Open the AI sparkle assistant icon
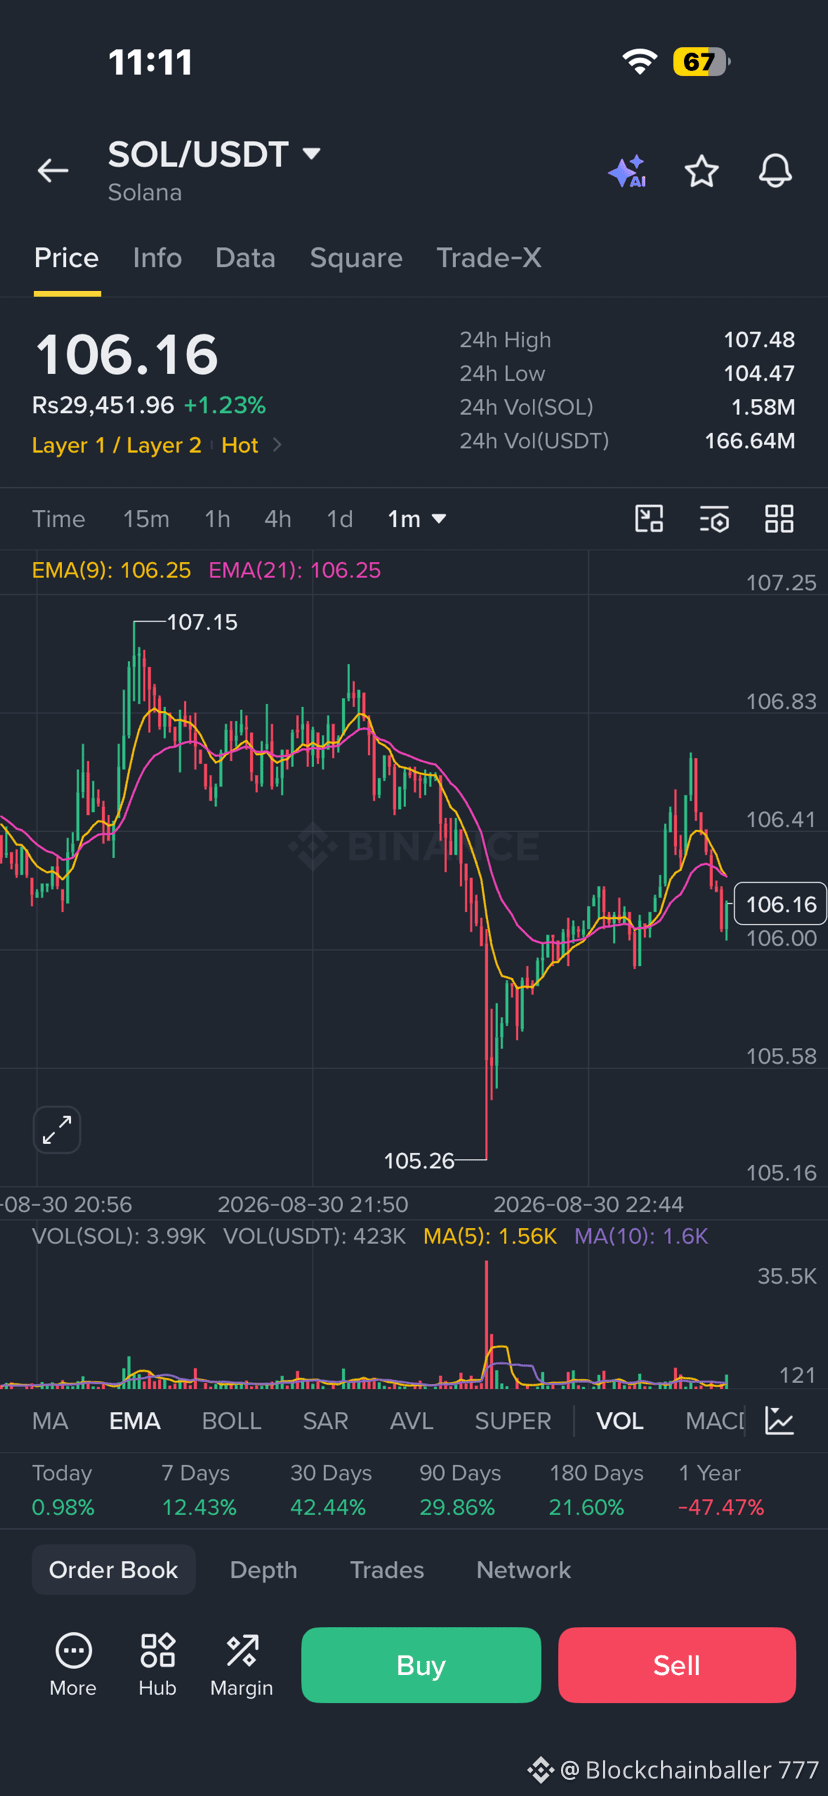828x1796 pixels. point(628,172)
